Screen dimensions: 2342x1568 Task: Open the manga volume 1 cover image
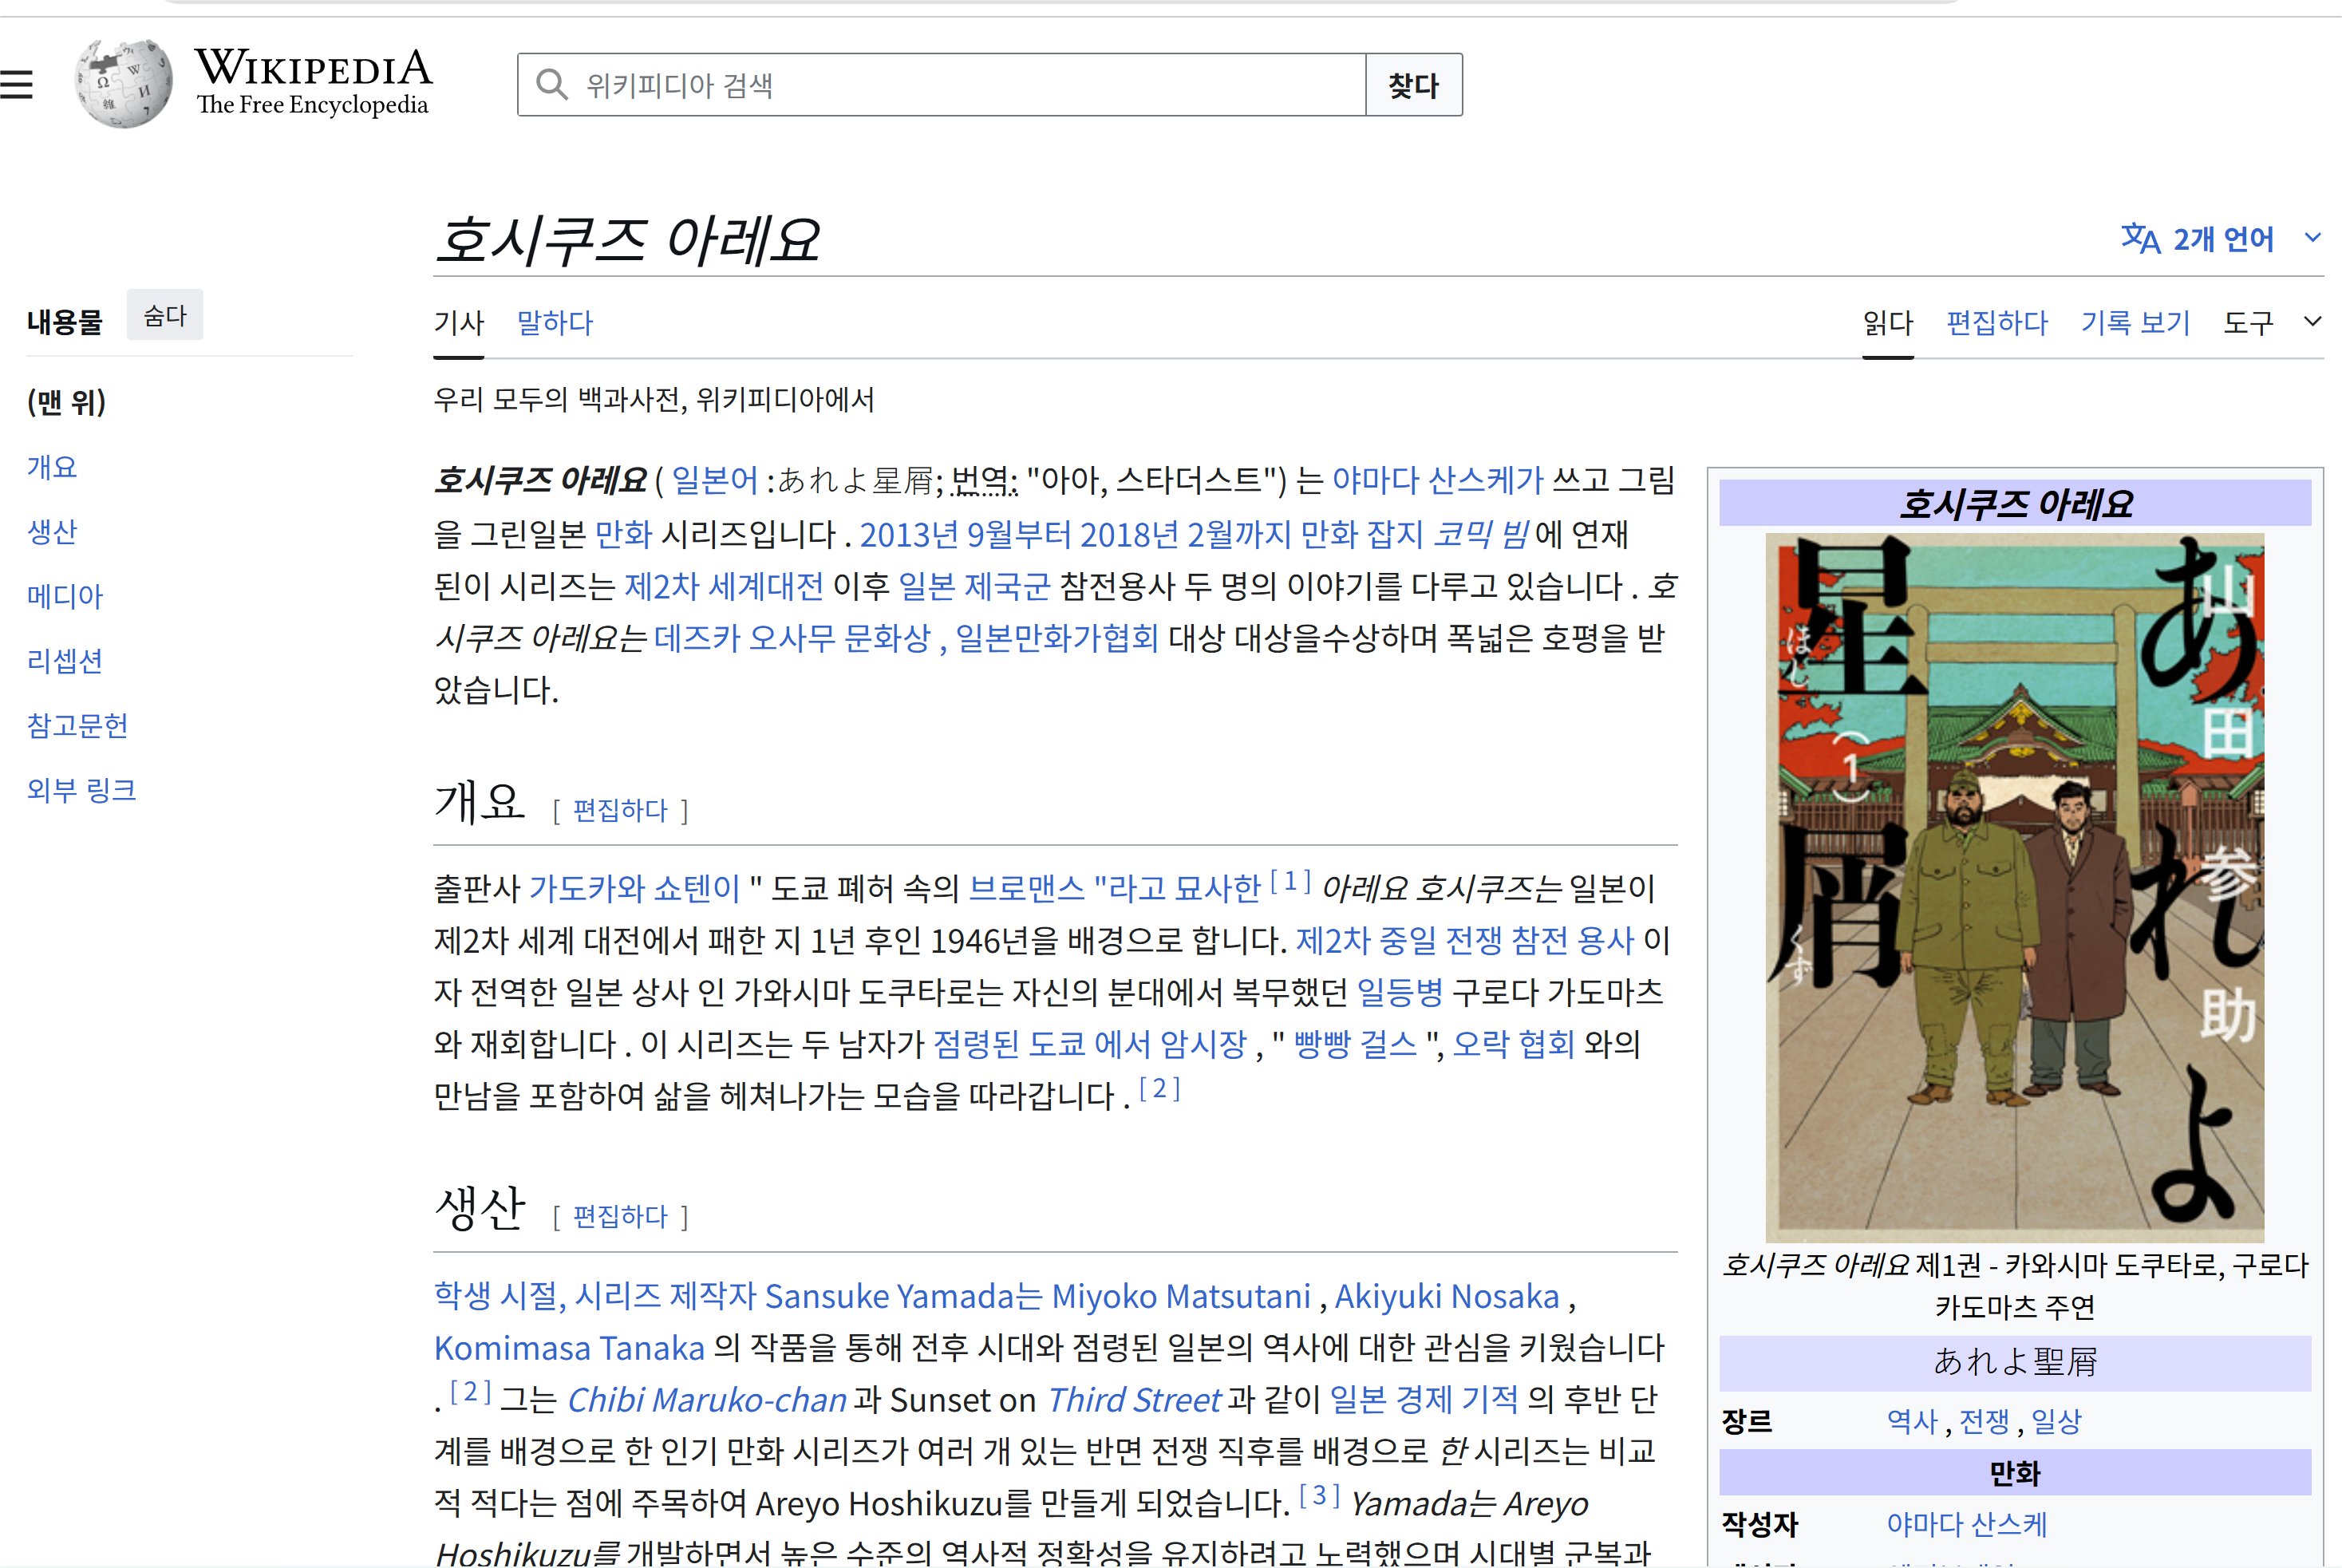click(x=2015, y=887)
